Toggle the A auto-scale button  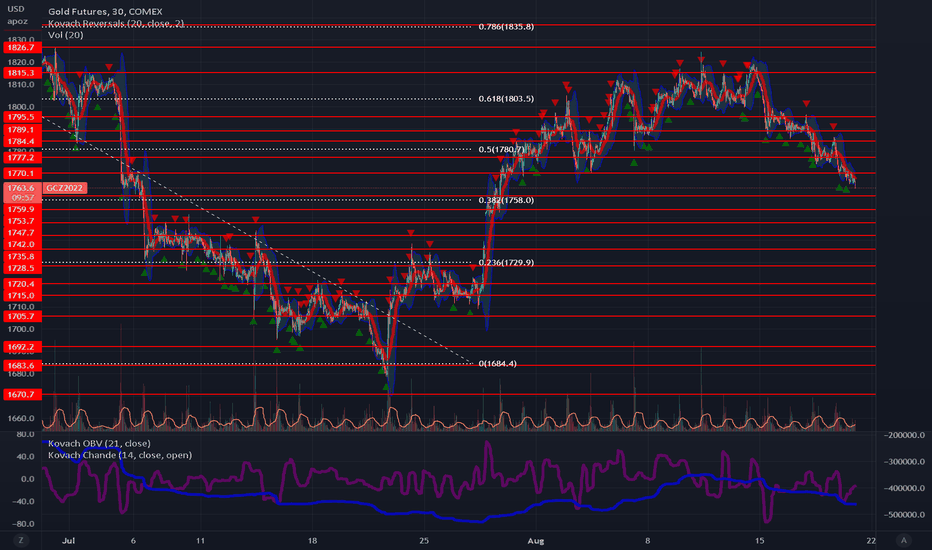click(904, 540)
